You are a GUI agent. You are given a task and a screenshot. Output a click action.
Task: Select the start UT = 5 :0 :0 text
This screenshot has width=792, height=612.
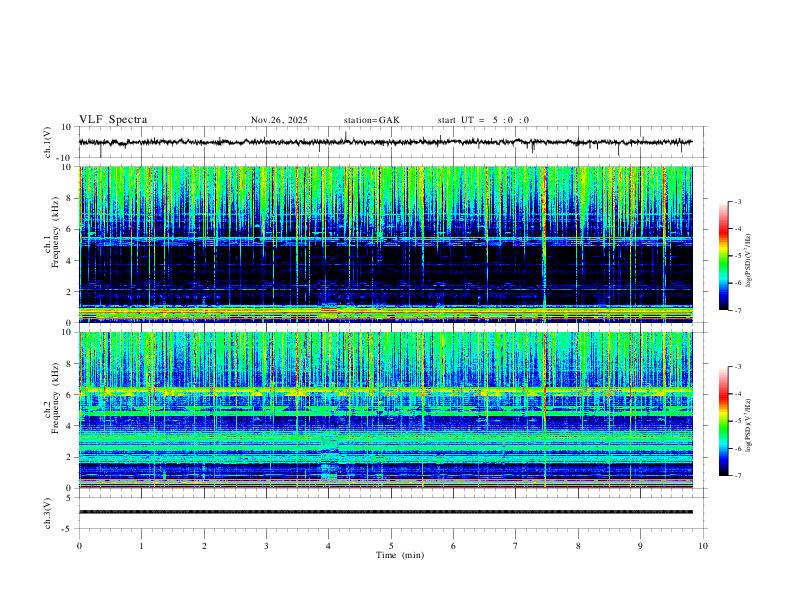(483, 120)
